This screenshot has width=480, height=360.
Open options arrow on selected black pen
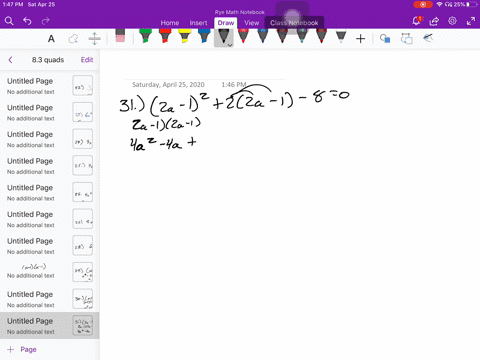(230, 45)
